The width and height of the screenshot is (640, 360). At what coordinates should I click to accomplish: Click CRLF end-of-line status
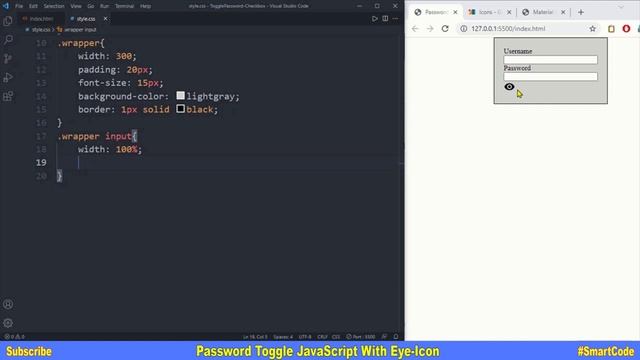322,337
